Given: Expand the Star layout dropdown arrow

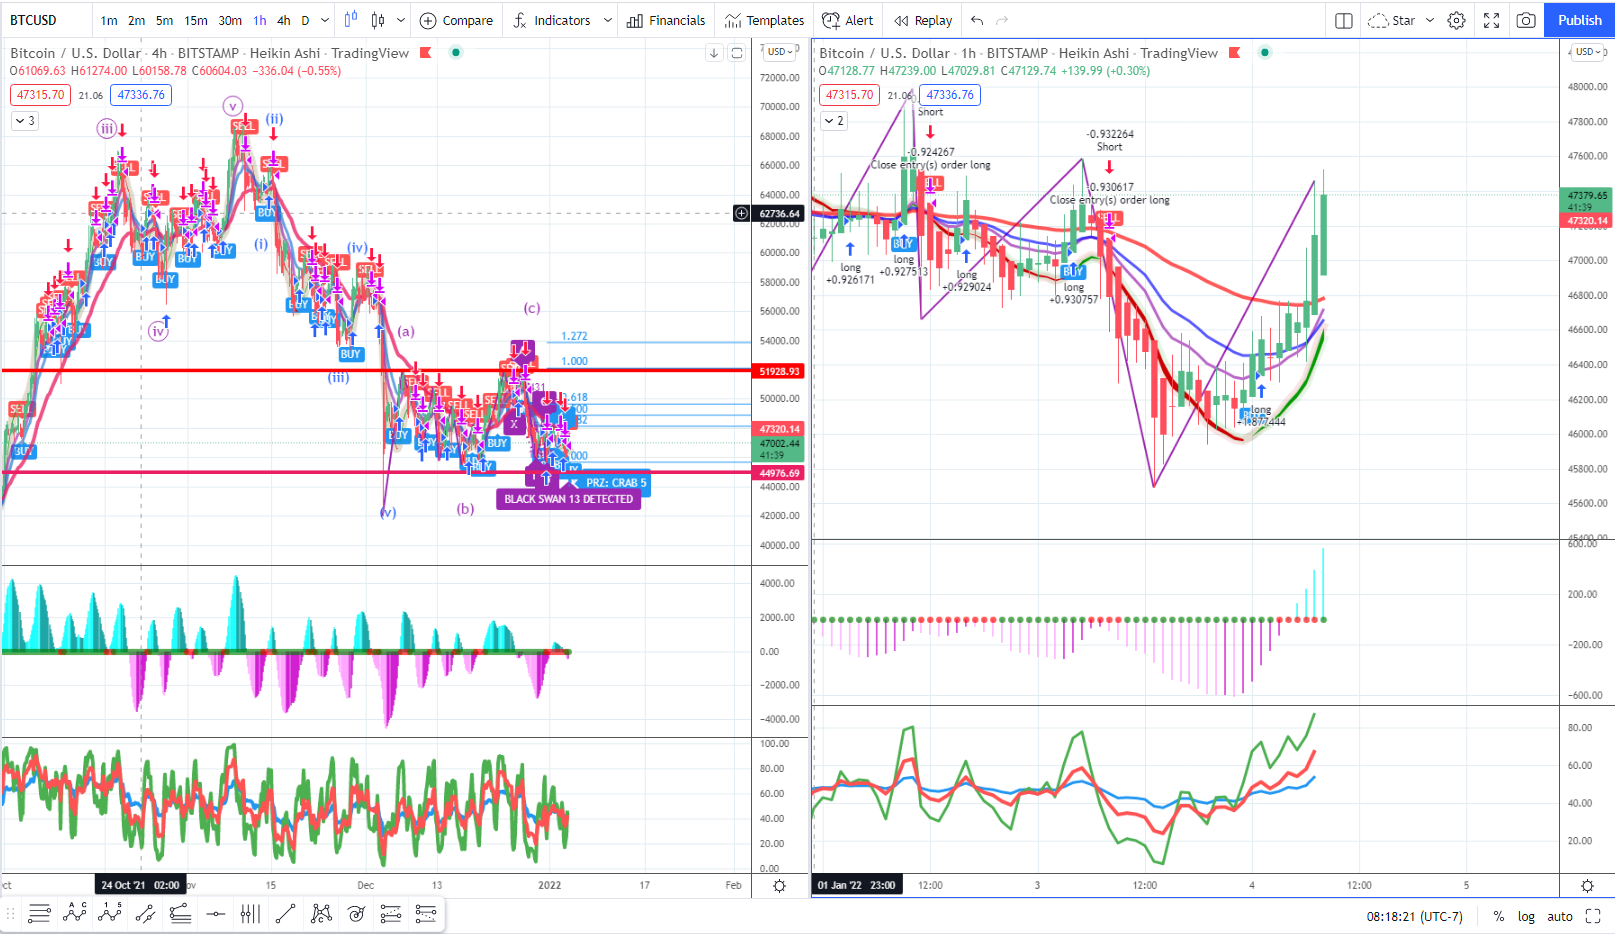Looking at the screenshot, I should tap(1430, 20).
